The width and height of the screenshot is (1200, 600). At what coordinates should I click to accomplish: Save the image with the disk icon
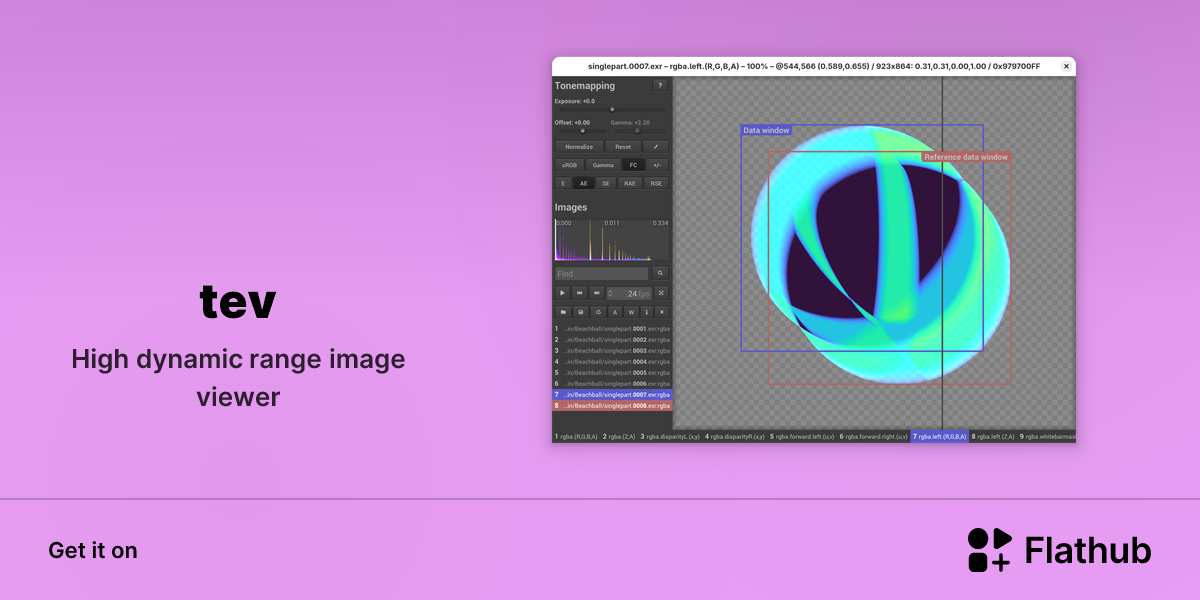pos(581,312)
